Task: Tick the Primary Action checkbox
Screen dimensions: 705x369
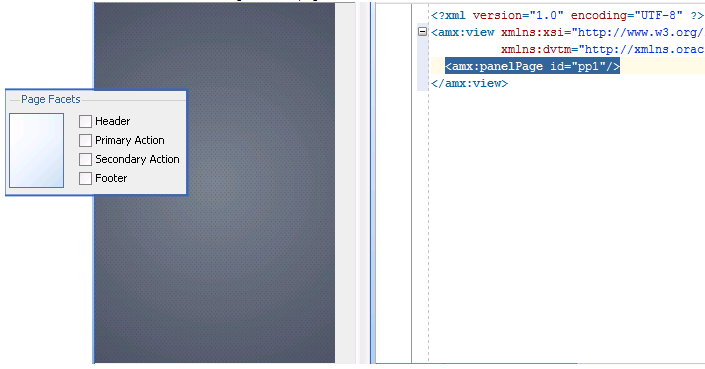Action: coord(85,140)
